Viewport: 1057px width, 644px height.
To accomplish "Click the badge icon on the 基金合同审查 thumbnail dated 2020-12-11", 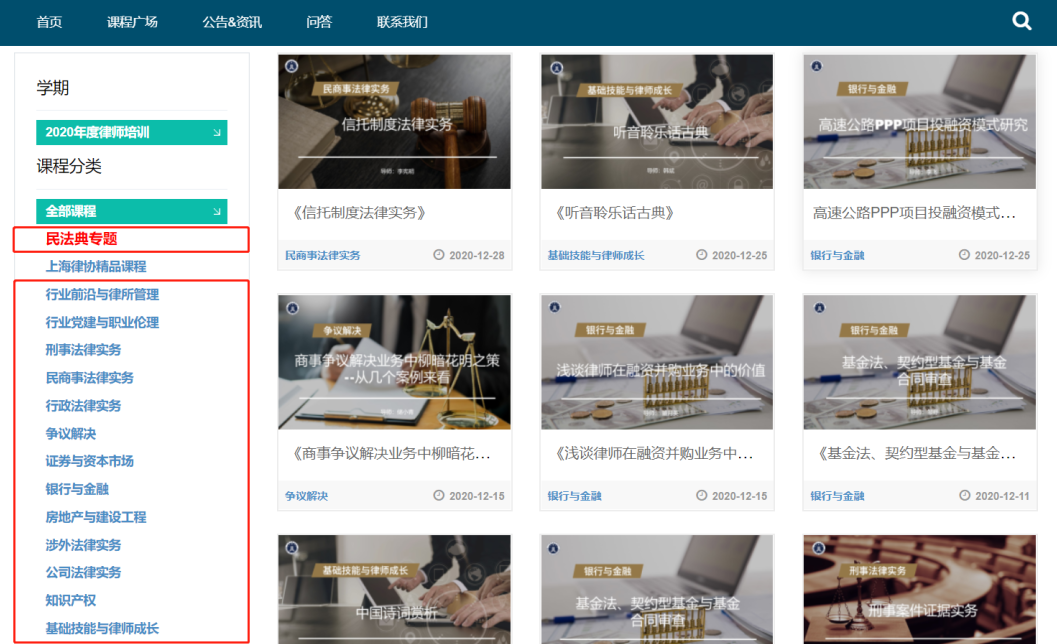I will [x=819, y=308].
